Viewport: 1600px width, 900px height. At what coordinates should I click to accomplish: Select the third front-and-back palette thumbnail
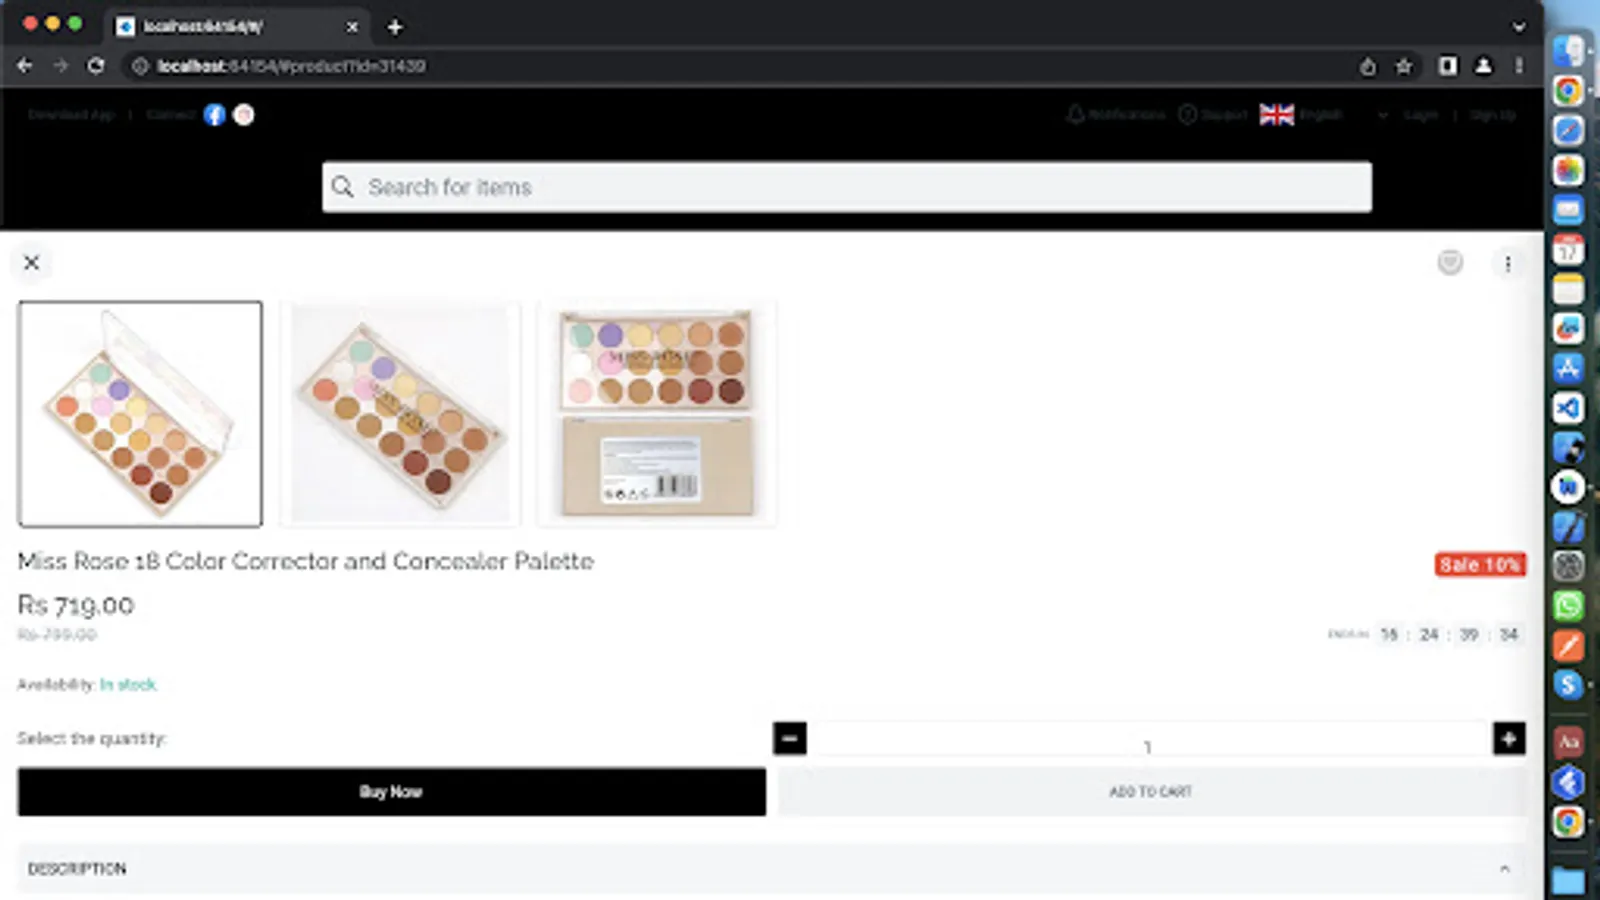(x=657, y=414)
